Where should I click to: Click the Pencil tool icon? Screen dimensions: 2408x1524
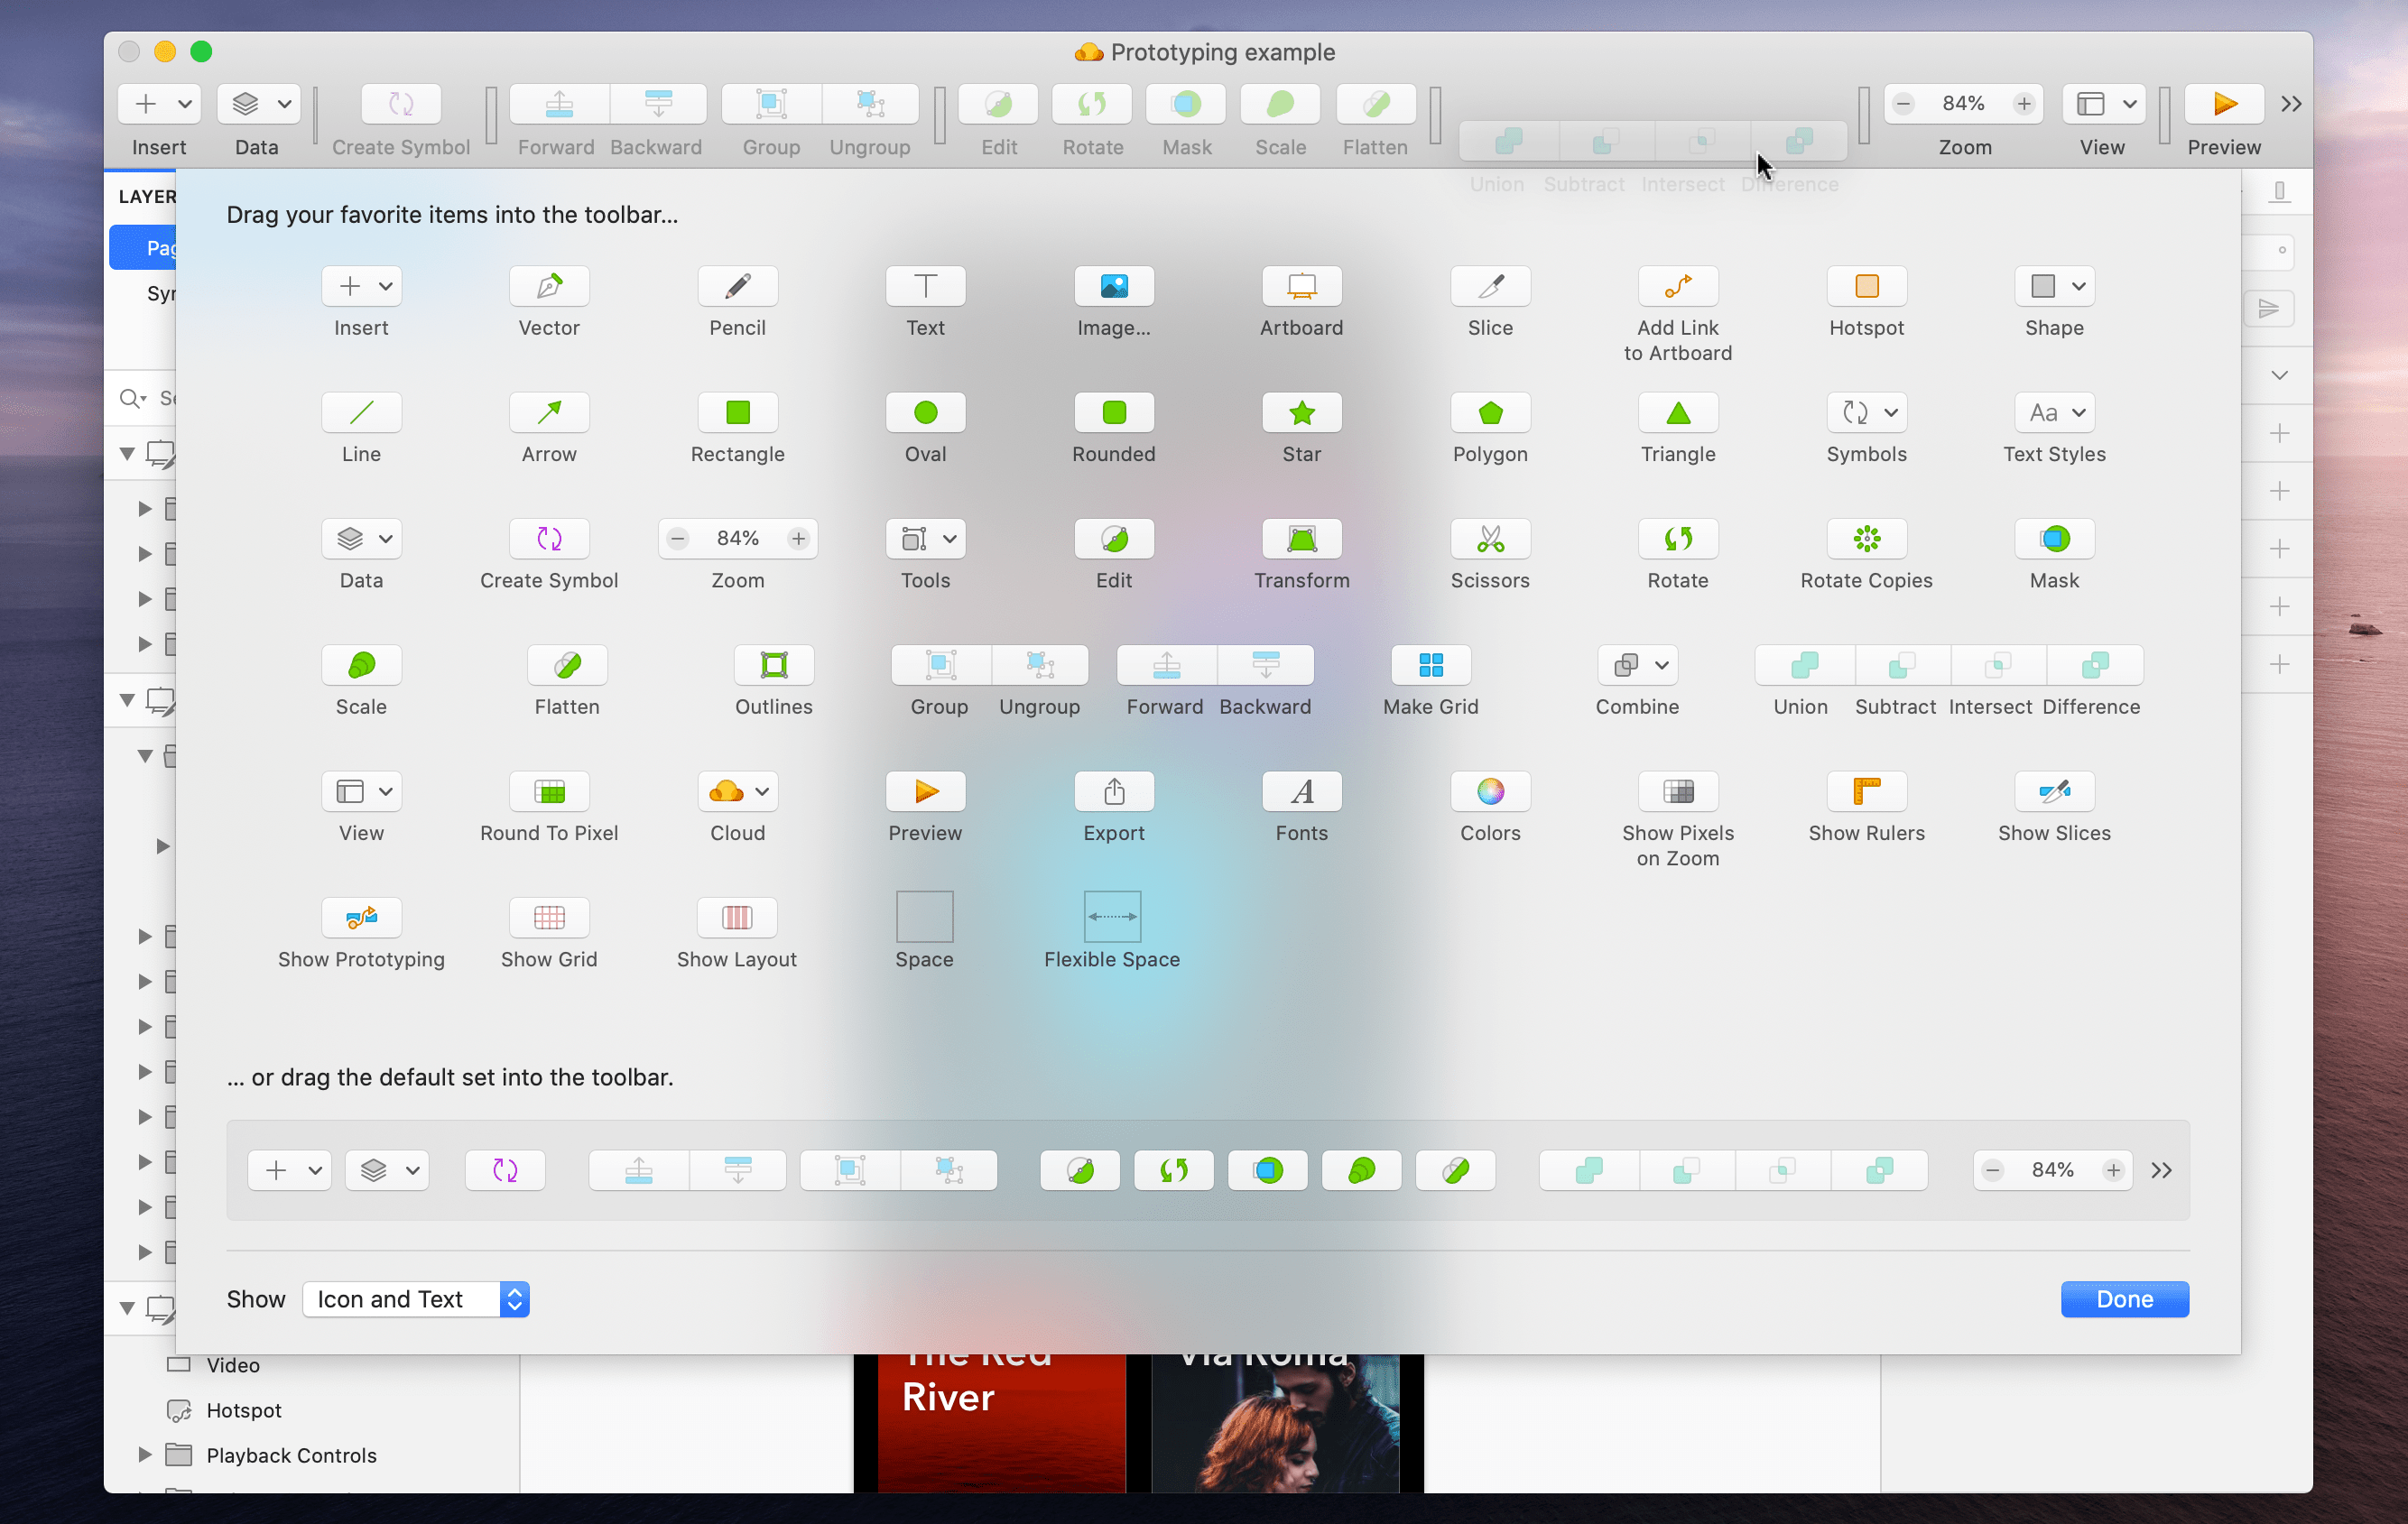(x=737, y=287)
